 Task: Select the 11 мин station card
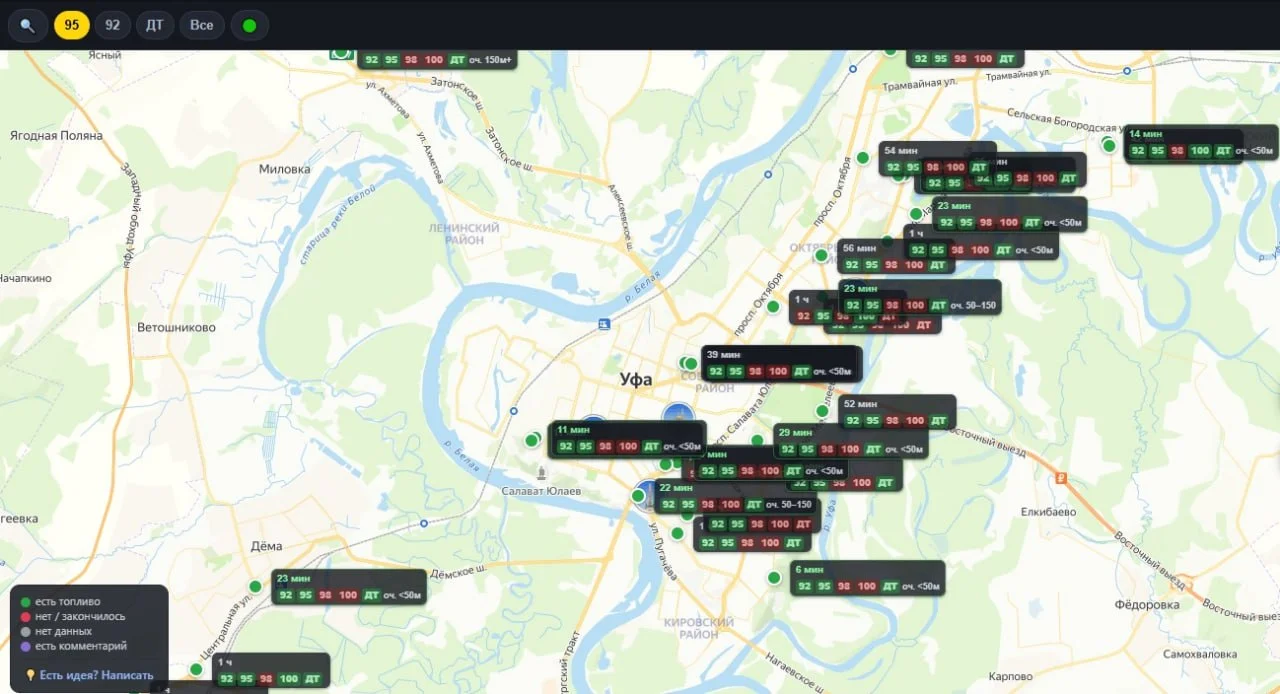(628, 439)
